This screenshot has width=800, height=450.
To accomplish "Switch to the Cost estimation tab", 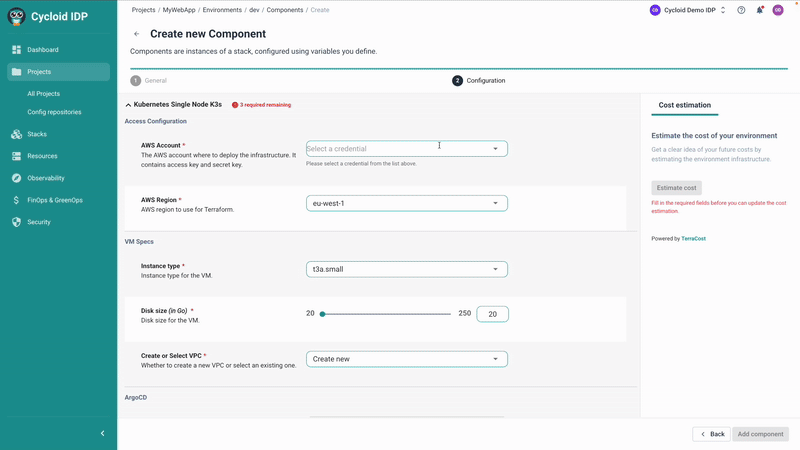I will click(x=684, y=105).
